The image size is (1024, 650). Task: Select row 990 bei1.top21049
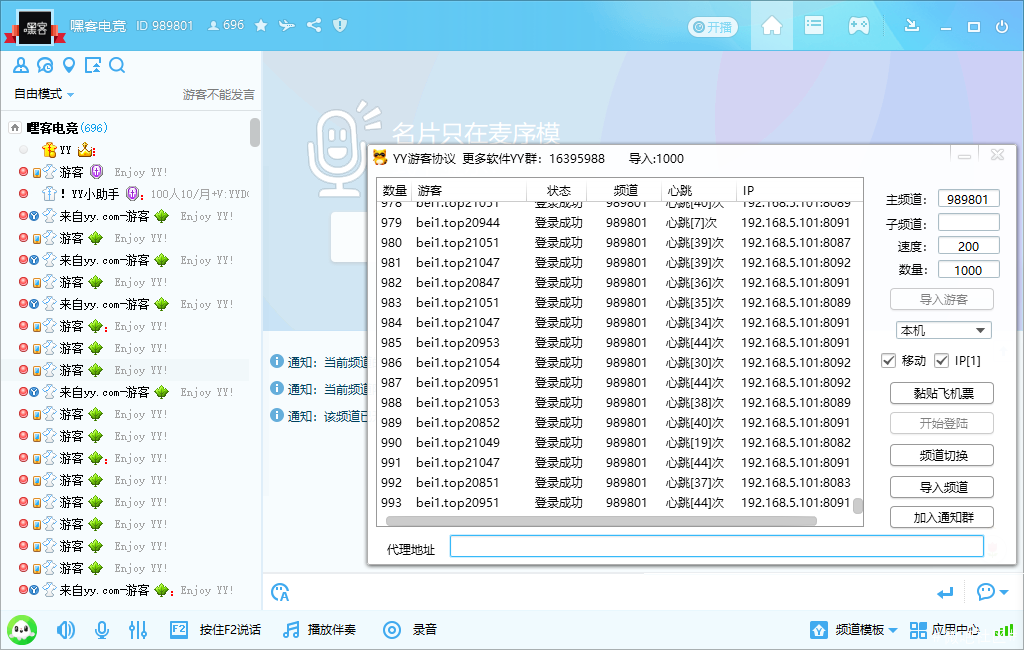point(616,442)
